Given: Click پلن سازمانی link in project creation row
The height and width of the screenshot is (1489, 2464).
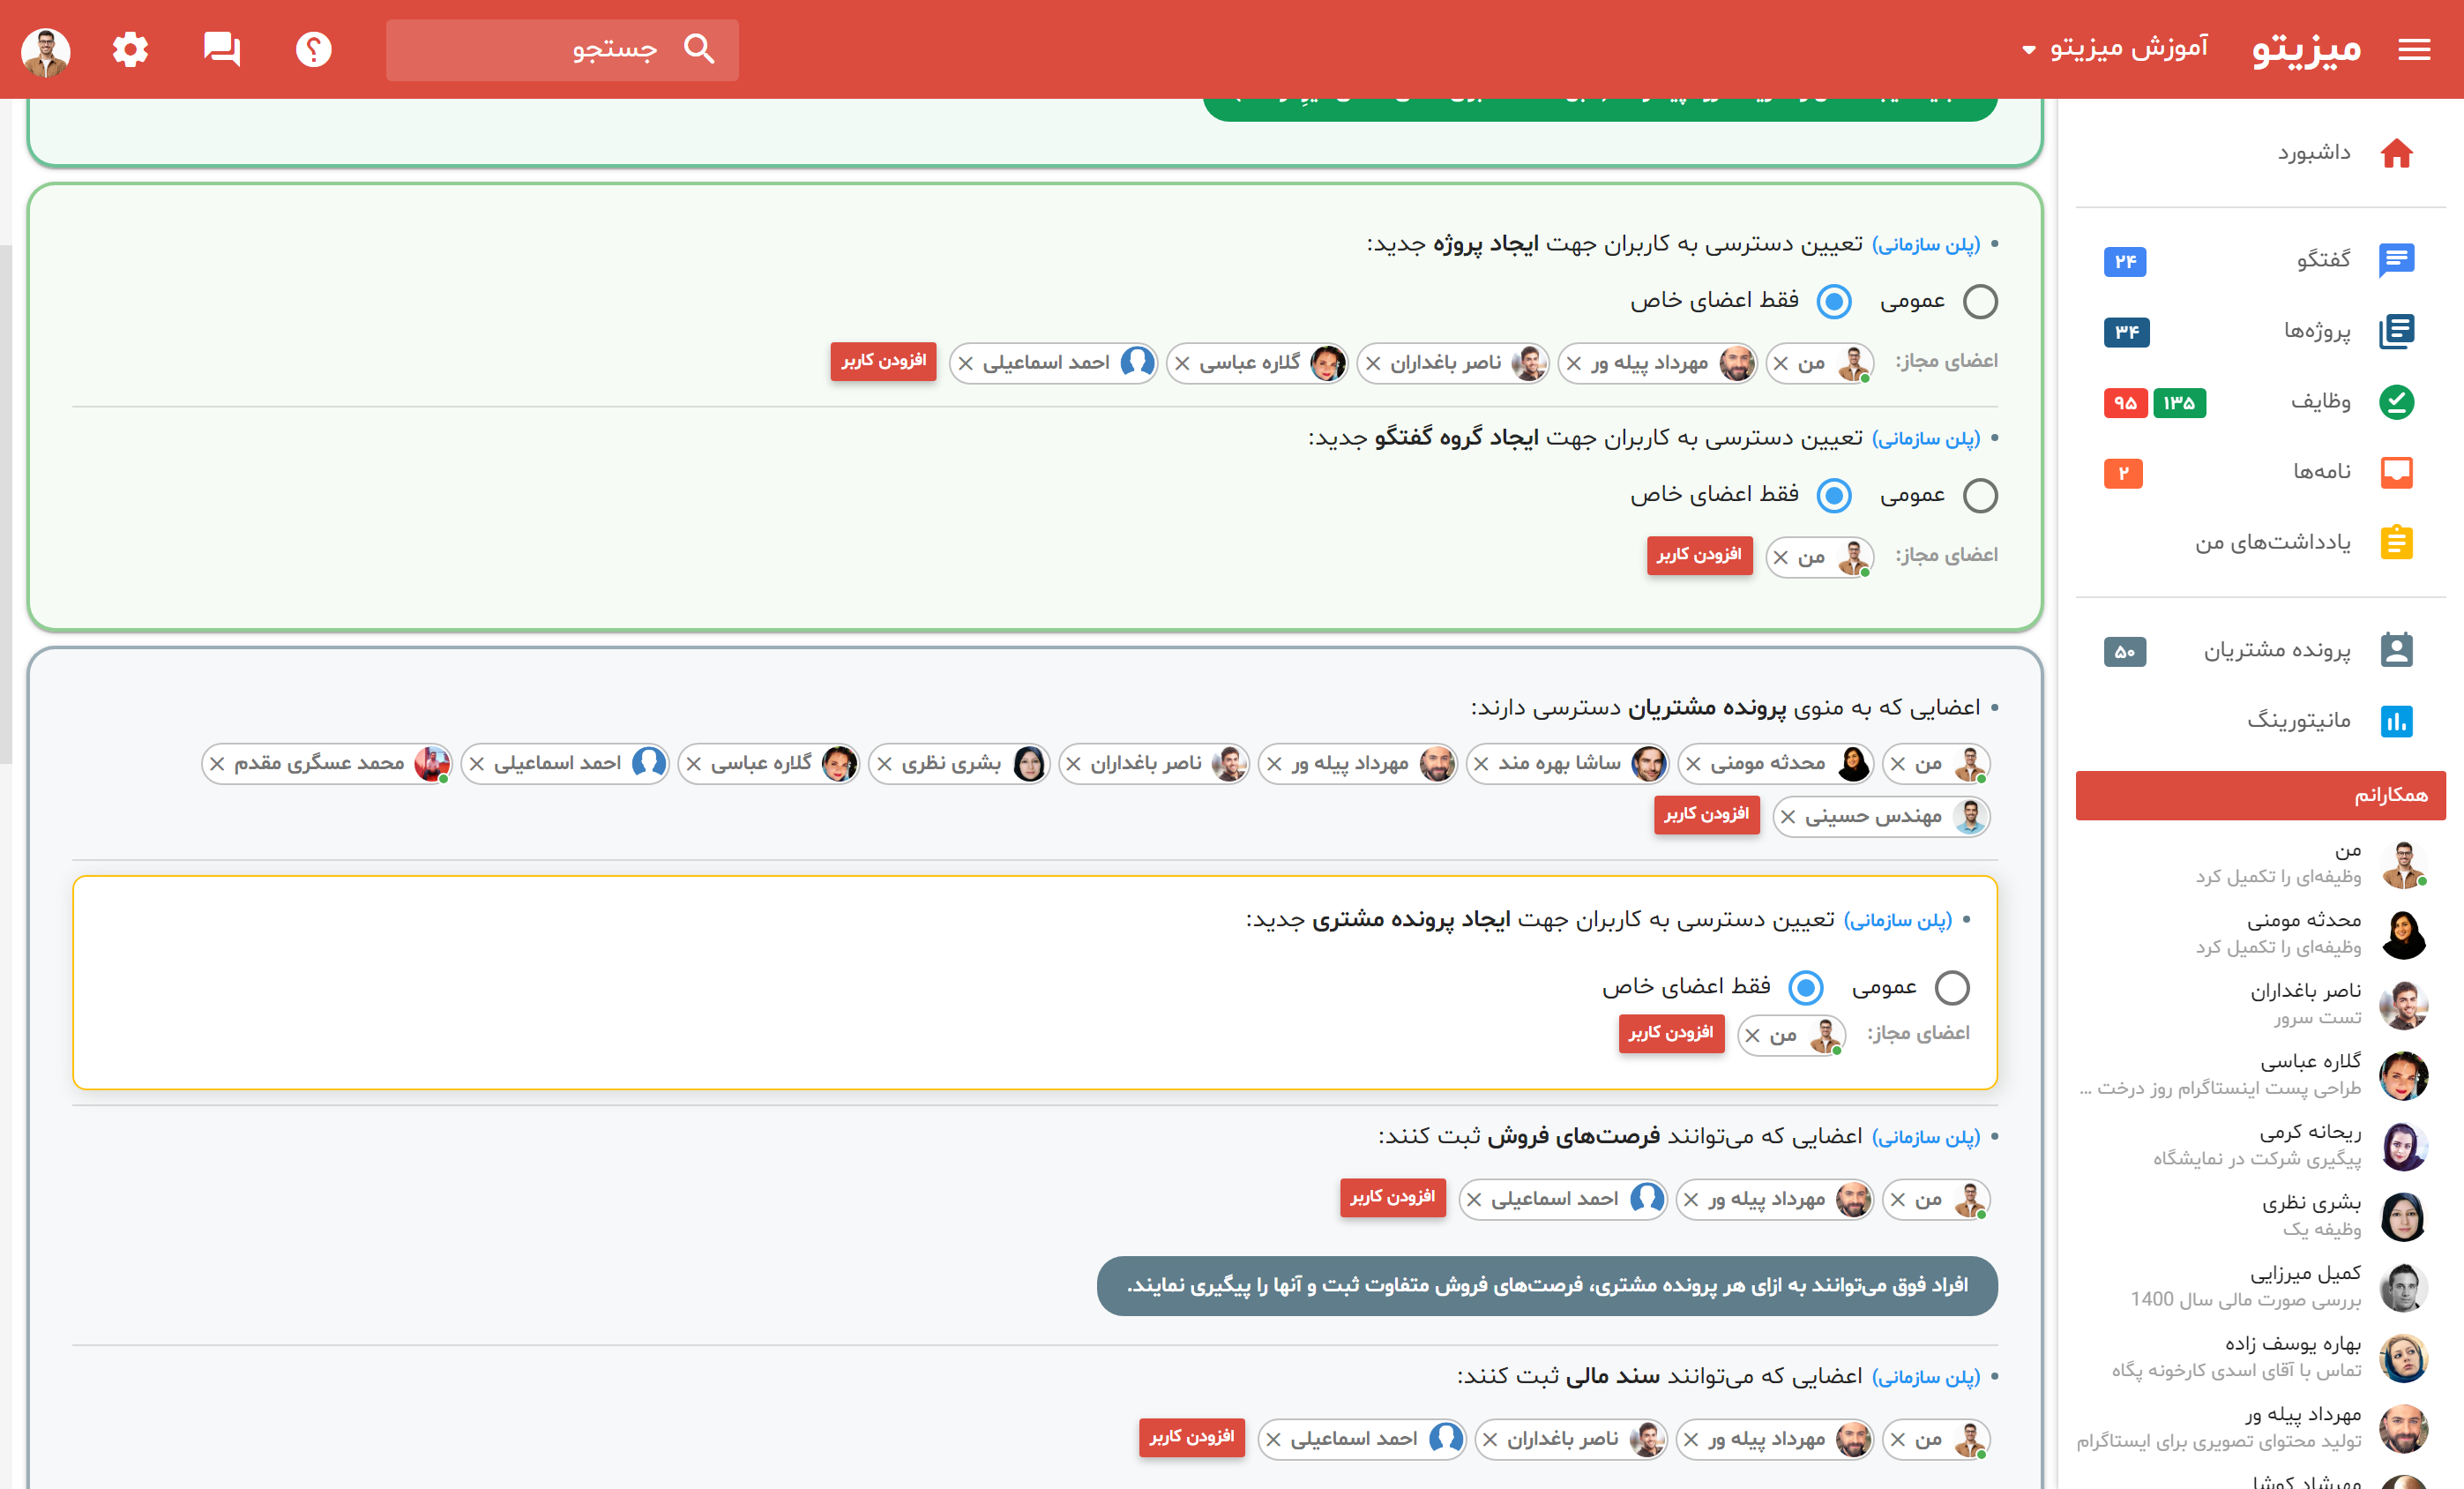Looking at the screenshot, I should 1926,245.
